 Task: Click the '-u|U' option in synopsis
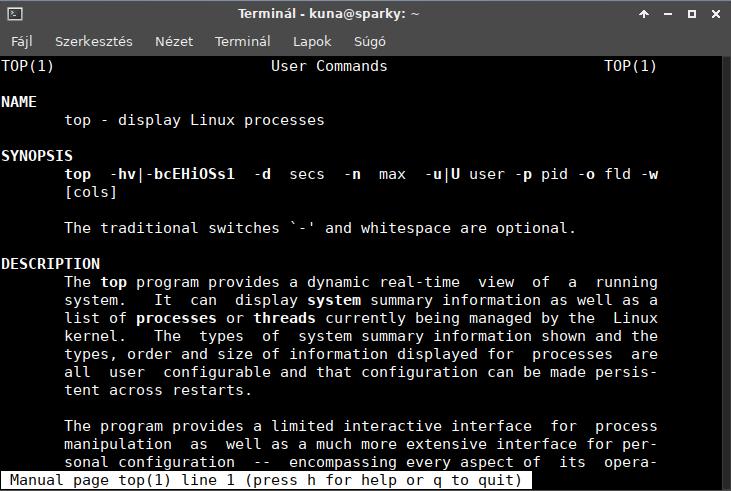[x=442, y=174]
